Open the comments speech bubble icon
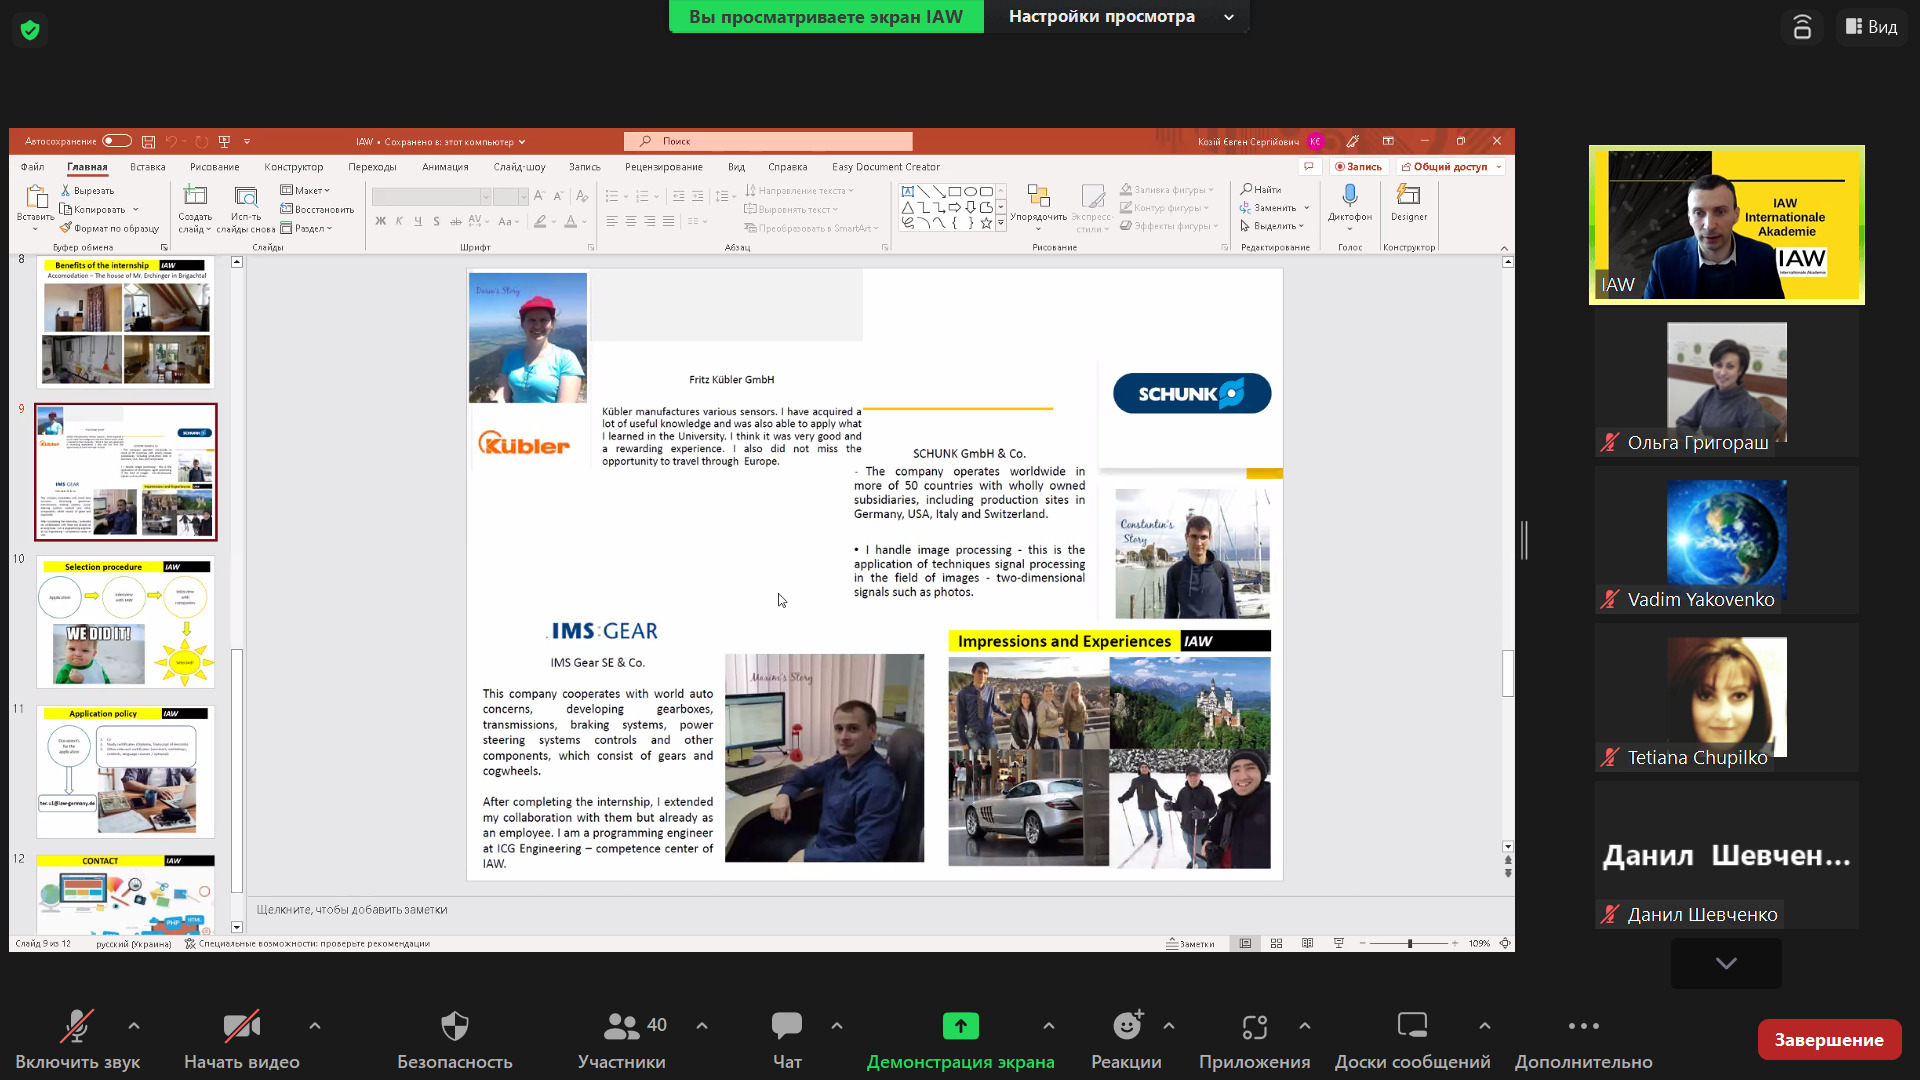 pos(1308,167)
